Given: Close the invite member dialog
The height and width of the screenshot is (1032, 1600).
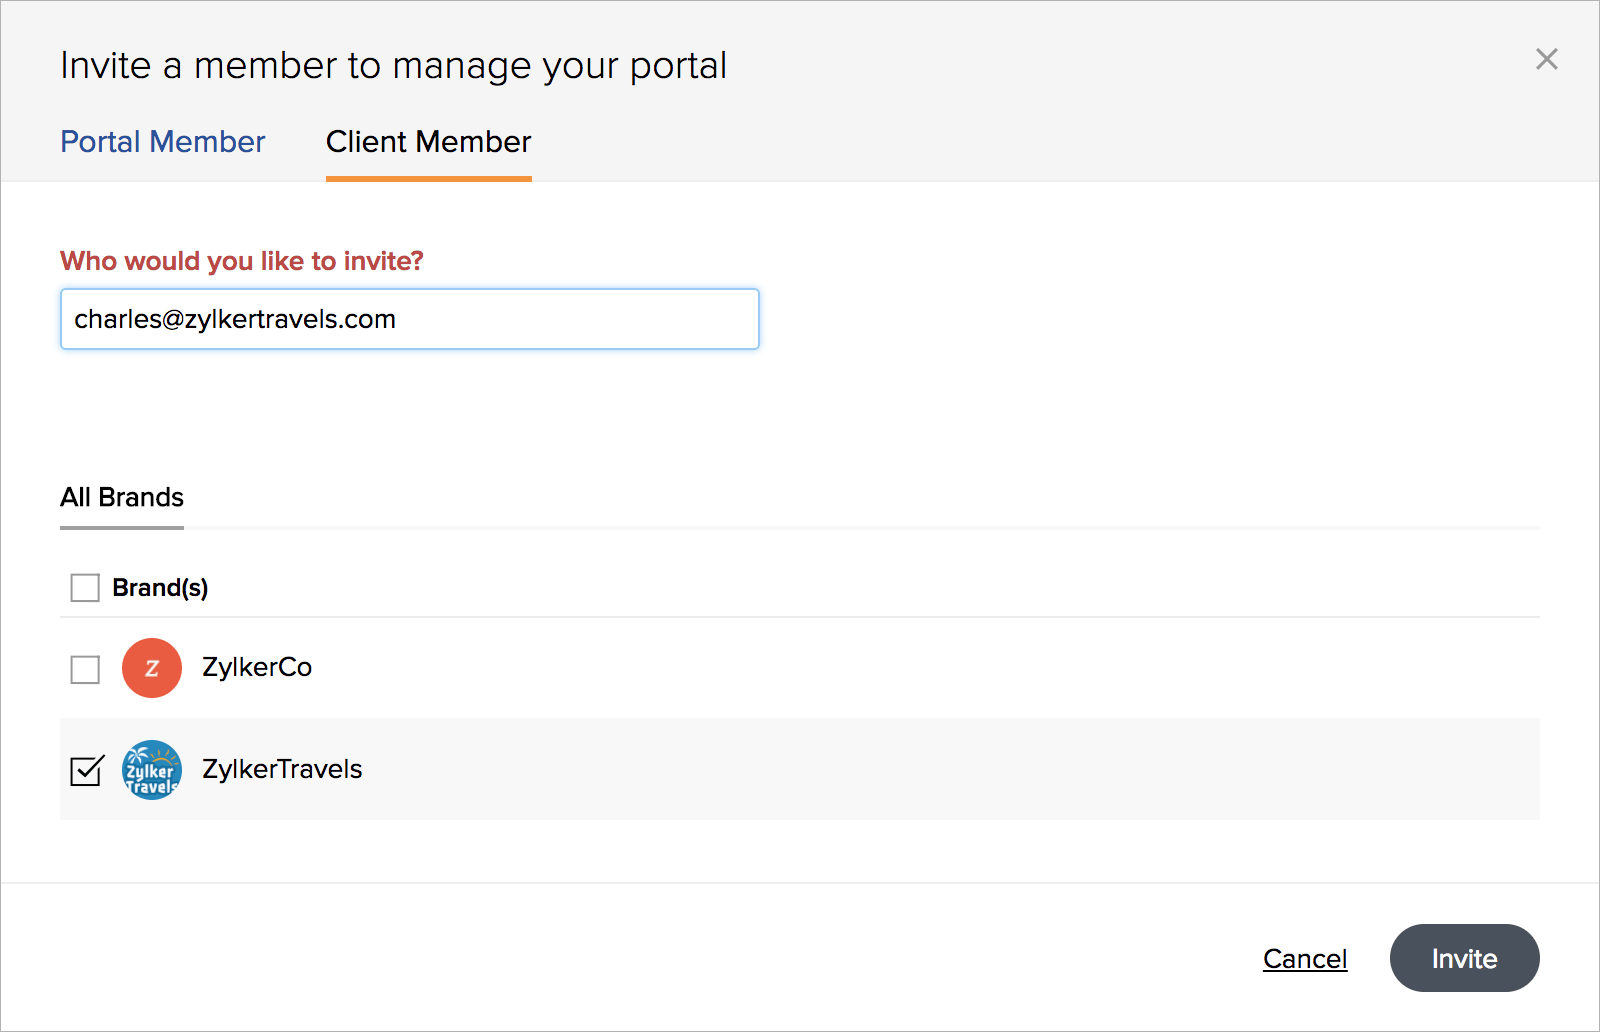Looking at the screenshot, I should pyautogui.click(x=1546, y=60).
